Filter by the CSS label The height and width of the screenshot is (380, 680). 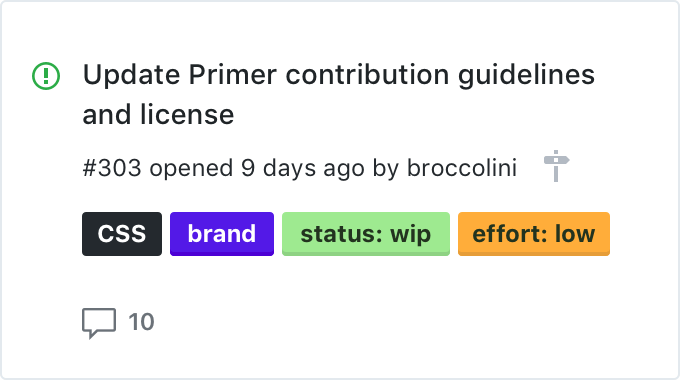(x=122, y=234)
